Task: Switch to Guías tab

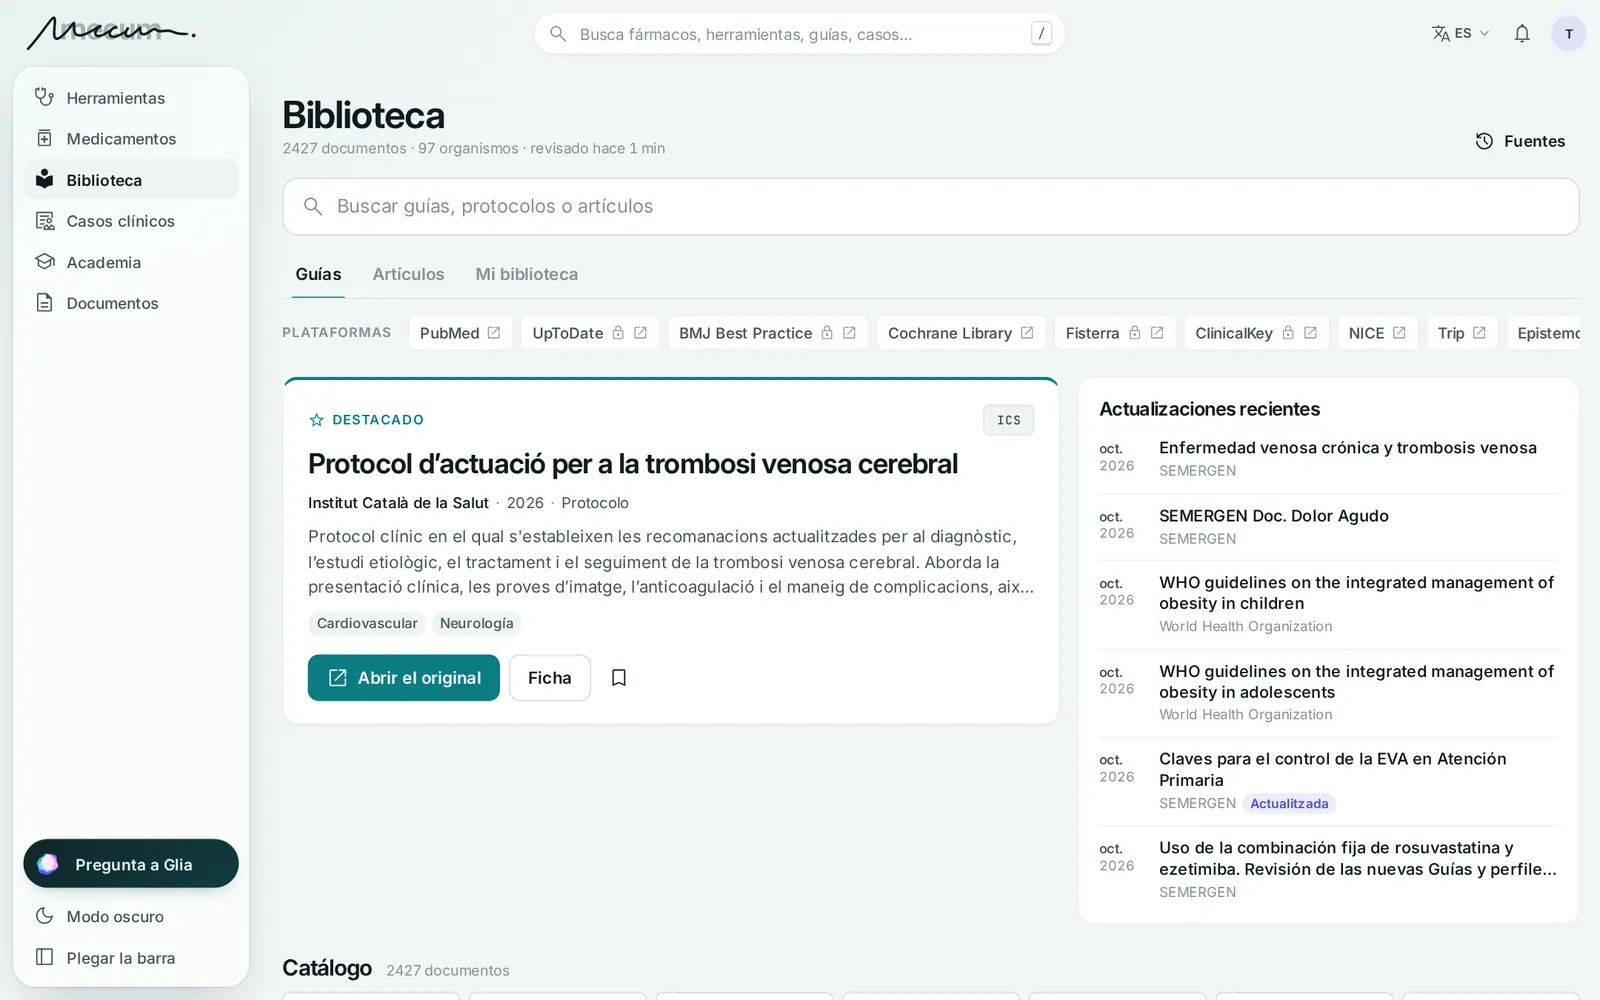Action: tap(318, 274)
